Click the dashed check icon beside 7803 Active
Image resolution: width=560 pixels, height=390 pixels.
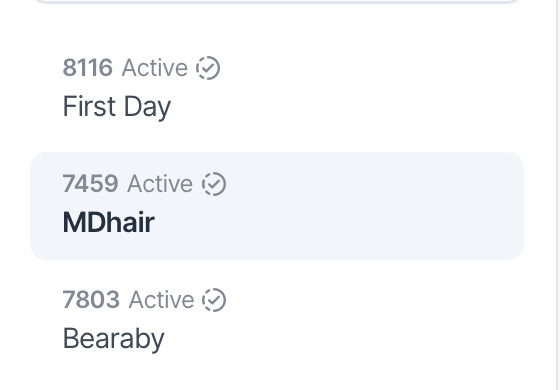point(214,300)
